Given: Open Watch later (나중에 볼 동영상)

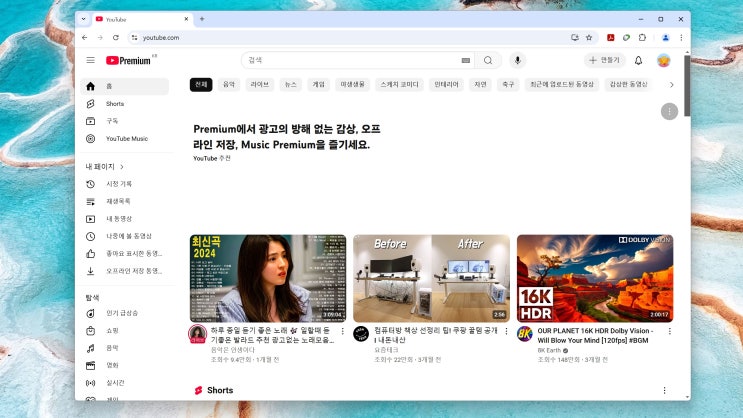Looking at the screenshot, I should coord(124,236).
